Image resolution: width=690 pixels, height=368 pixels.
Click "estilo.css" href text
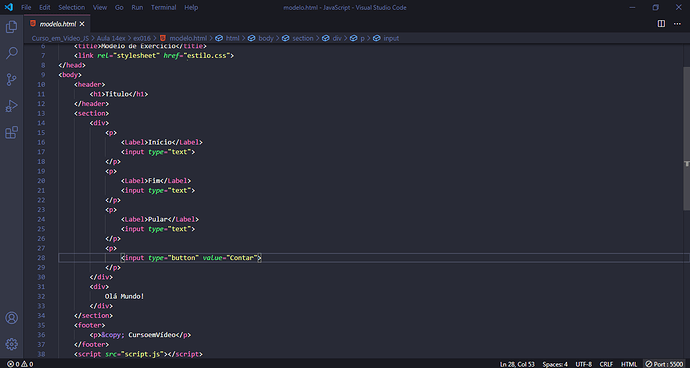tap(207, 56)
